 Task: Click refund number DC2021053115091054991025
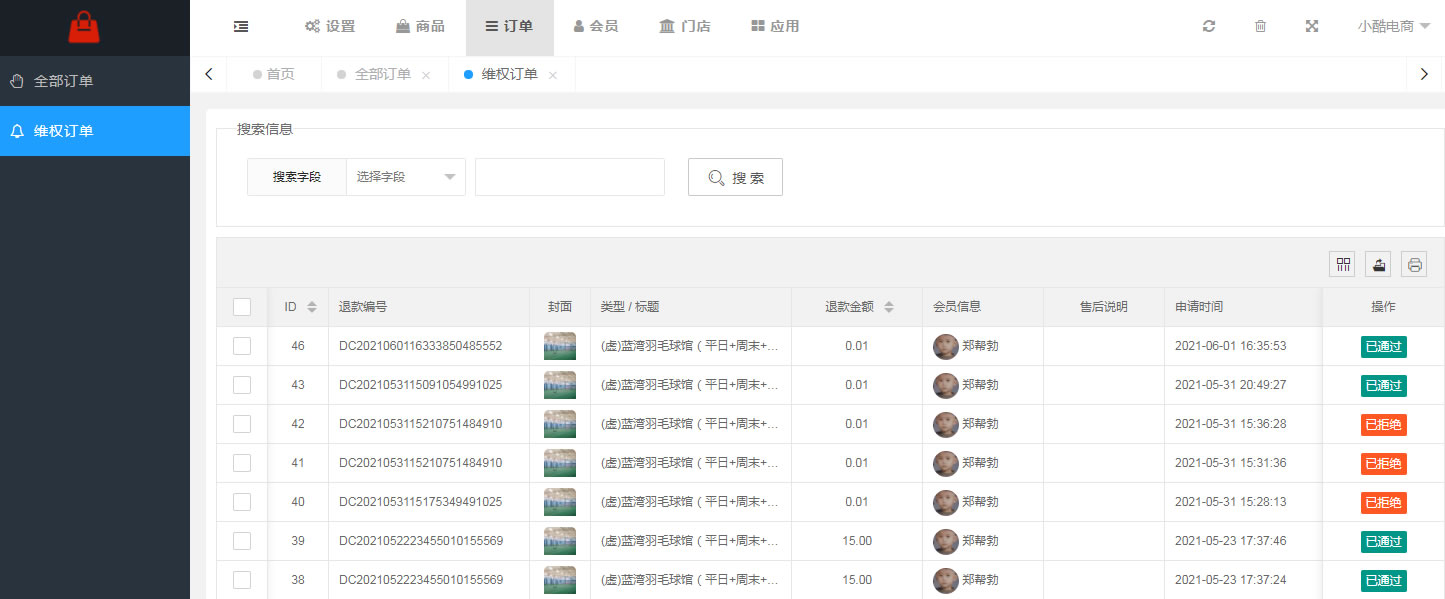click(421, 385)
